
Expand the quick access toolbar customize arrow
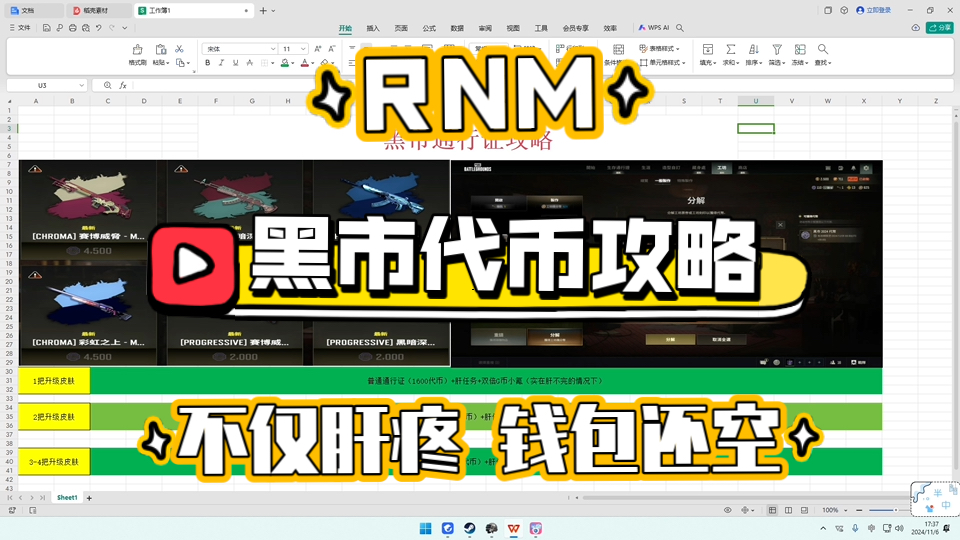pyautogui.click(x=125, y=28)
